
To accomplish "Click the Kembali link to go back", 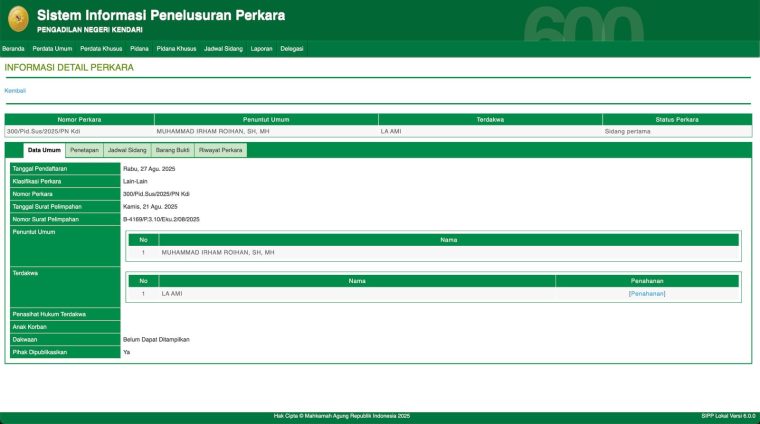I will click(15, 91).
